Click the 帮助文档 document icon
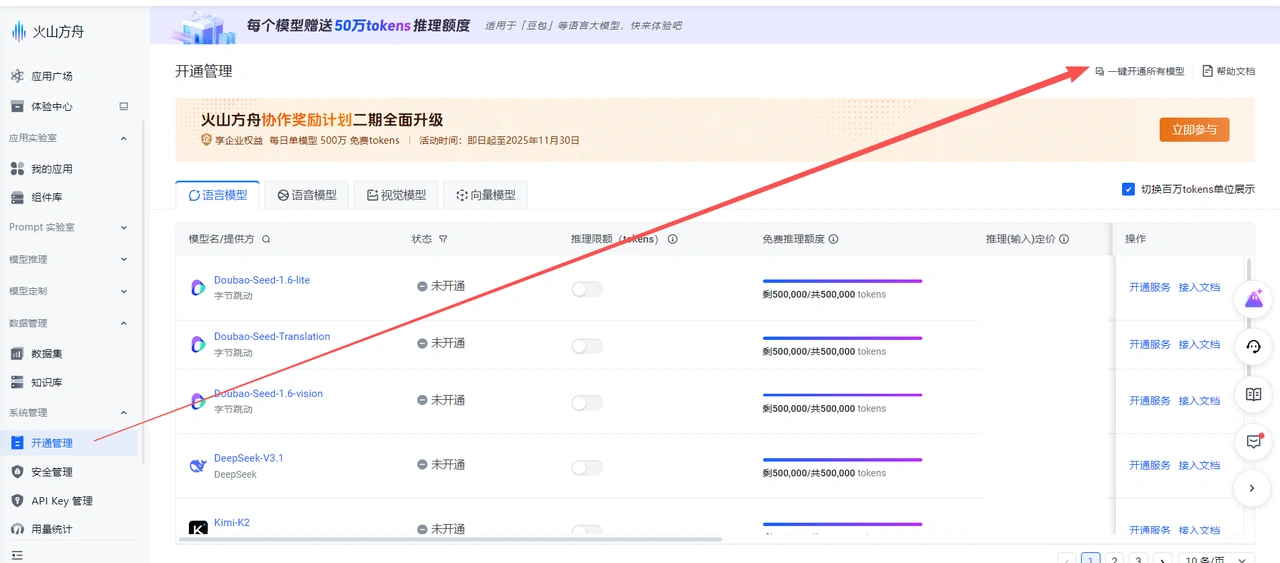Viewport: 1280px width, 563px height. point(1207,72)
